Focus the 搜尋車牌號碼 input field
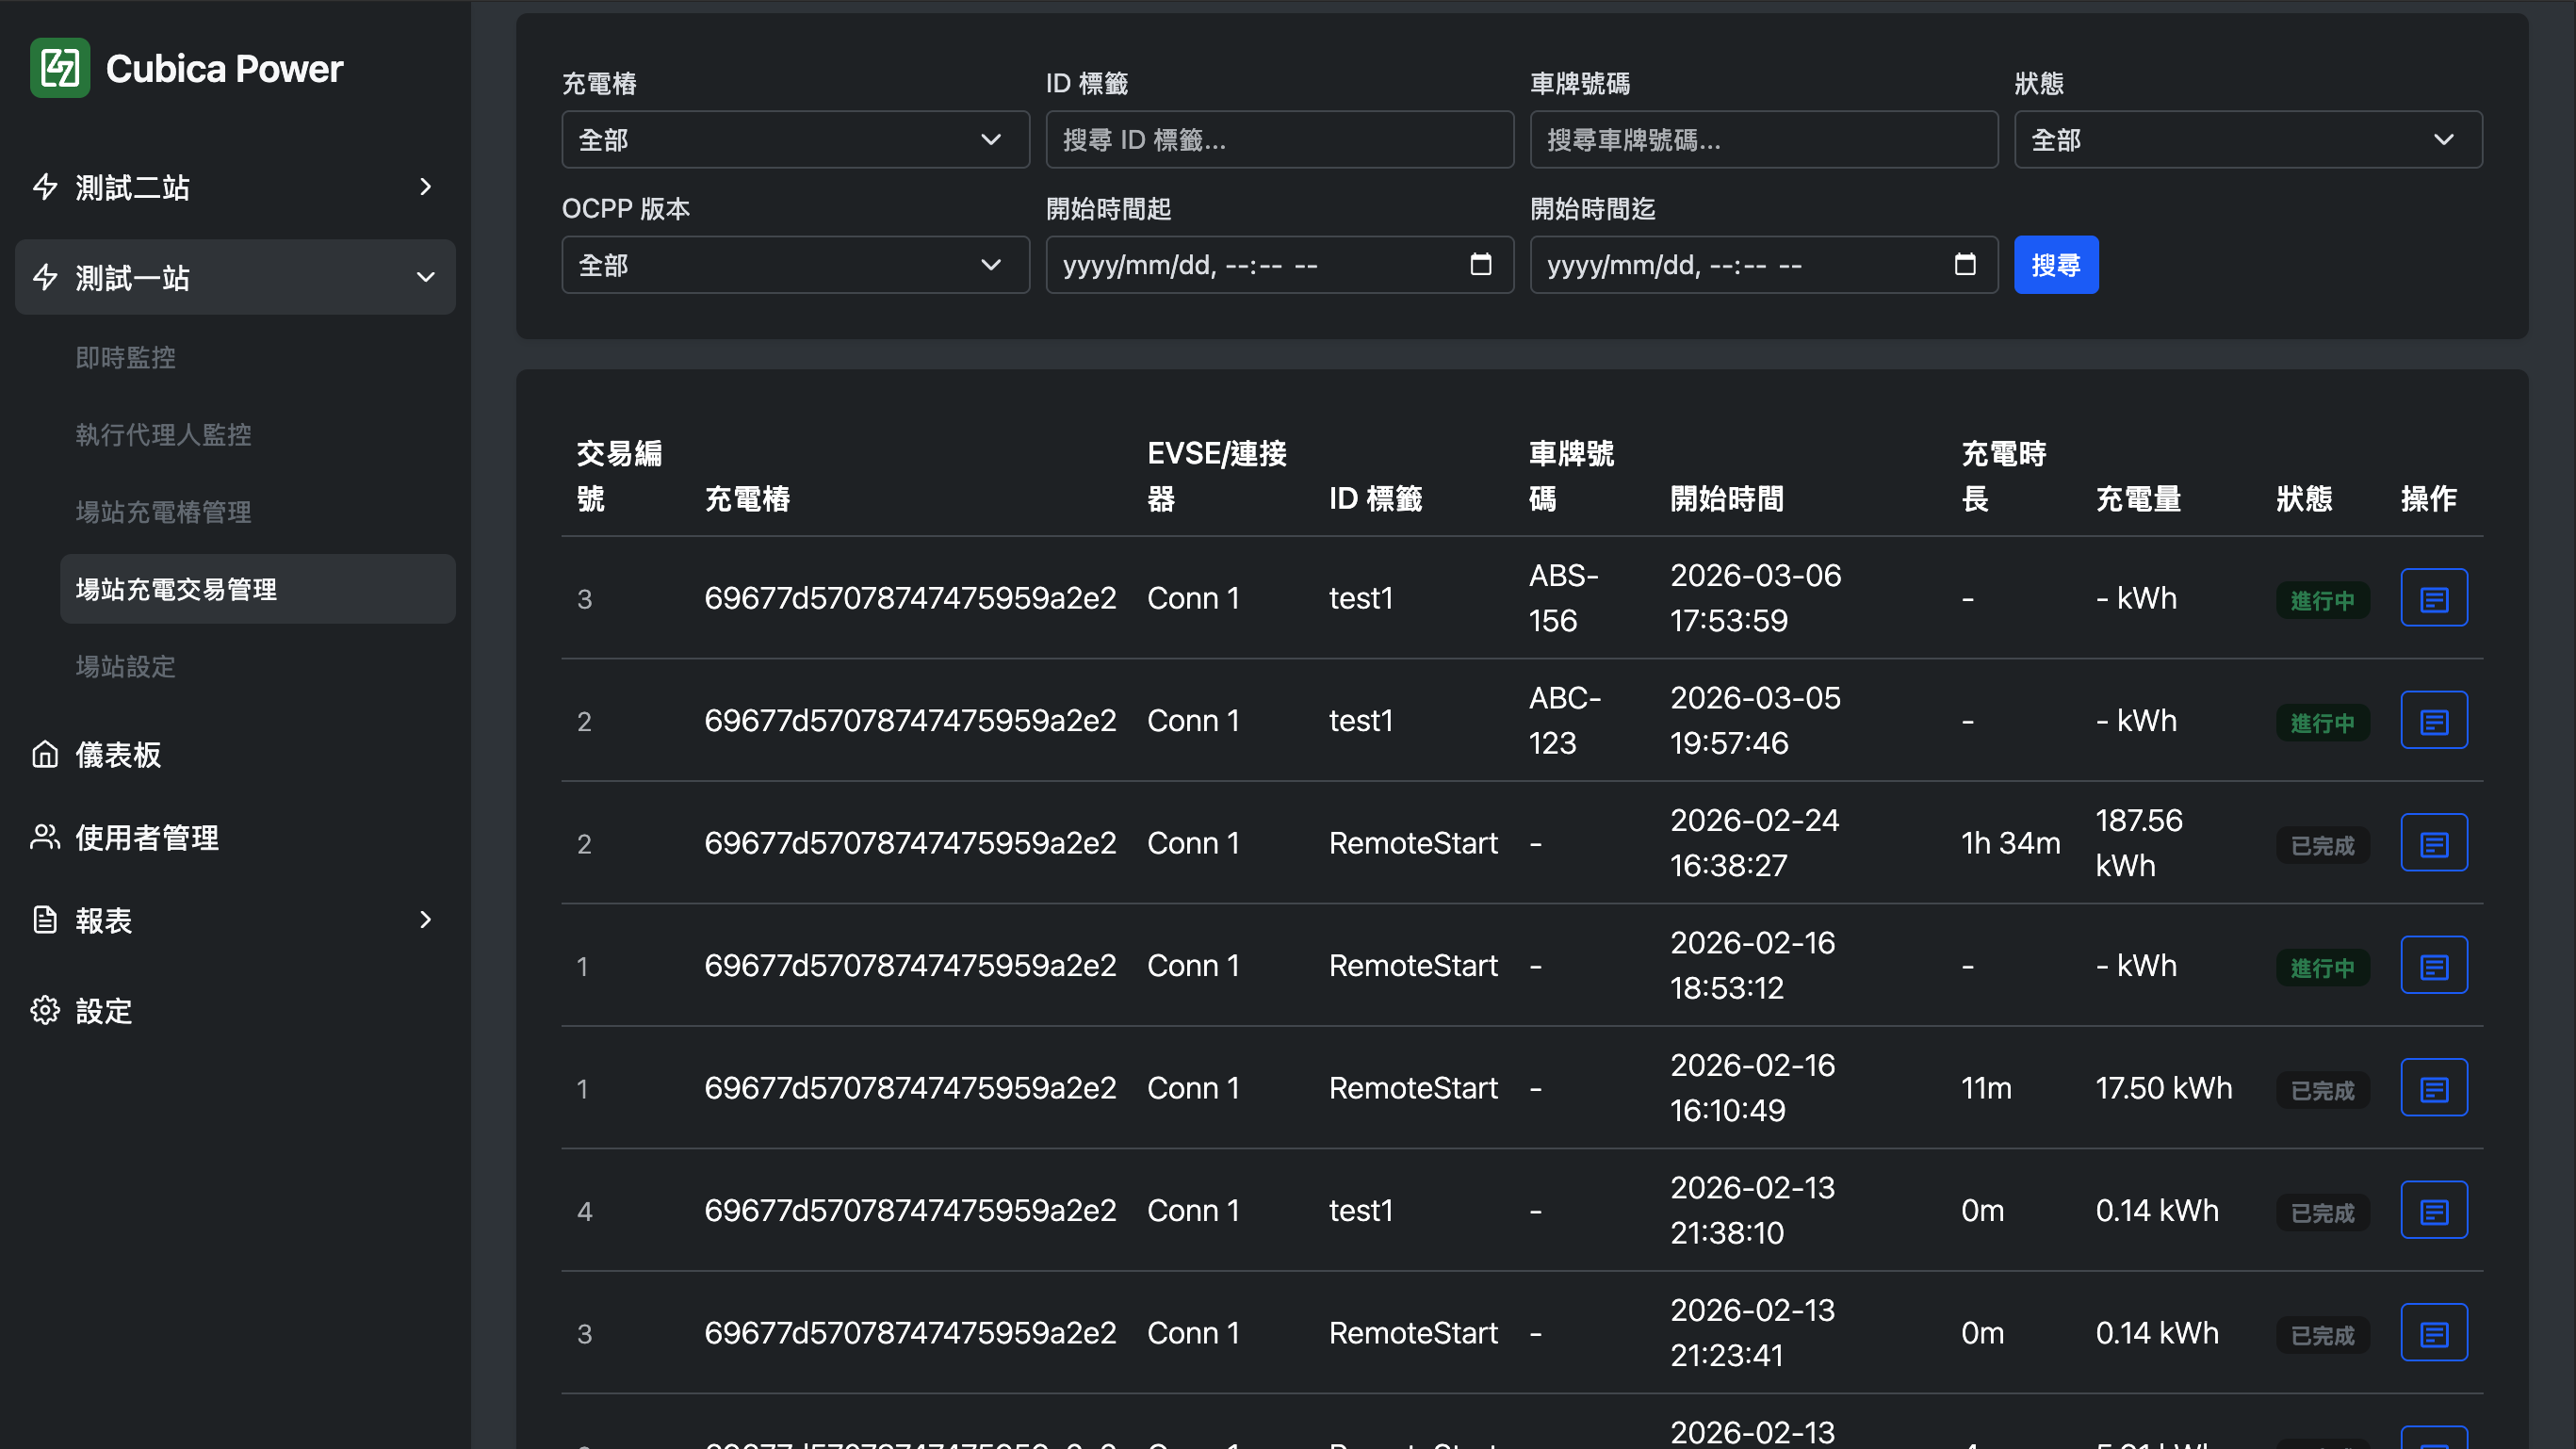This screenshot has height=1449, width=2576. click(1763, 140)
